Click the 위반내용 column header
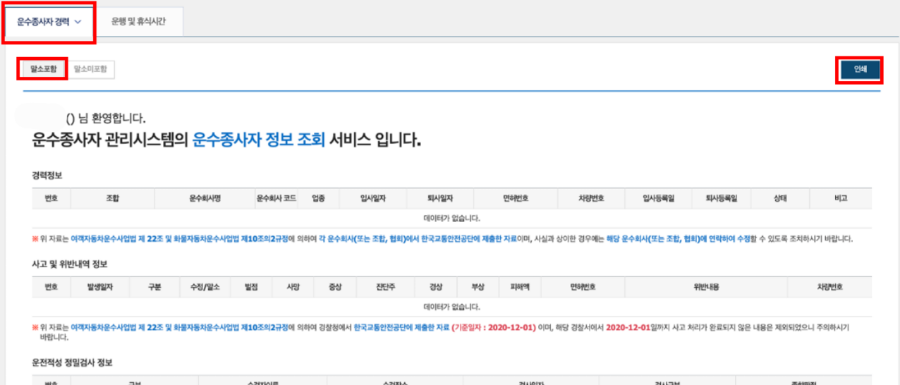Viewport: 900px width, 385px height. click(706, 286)
